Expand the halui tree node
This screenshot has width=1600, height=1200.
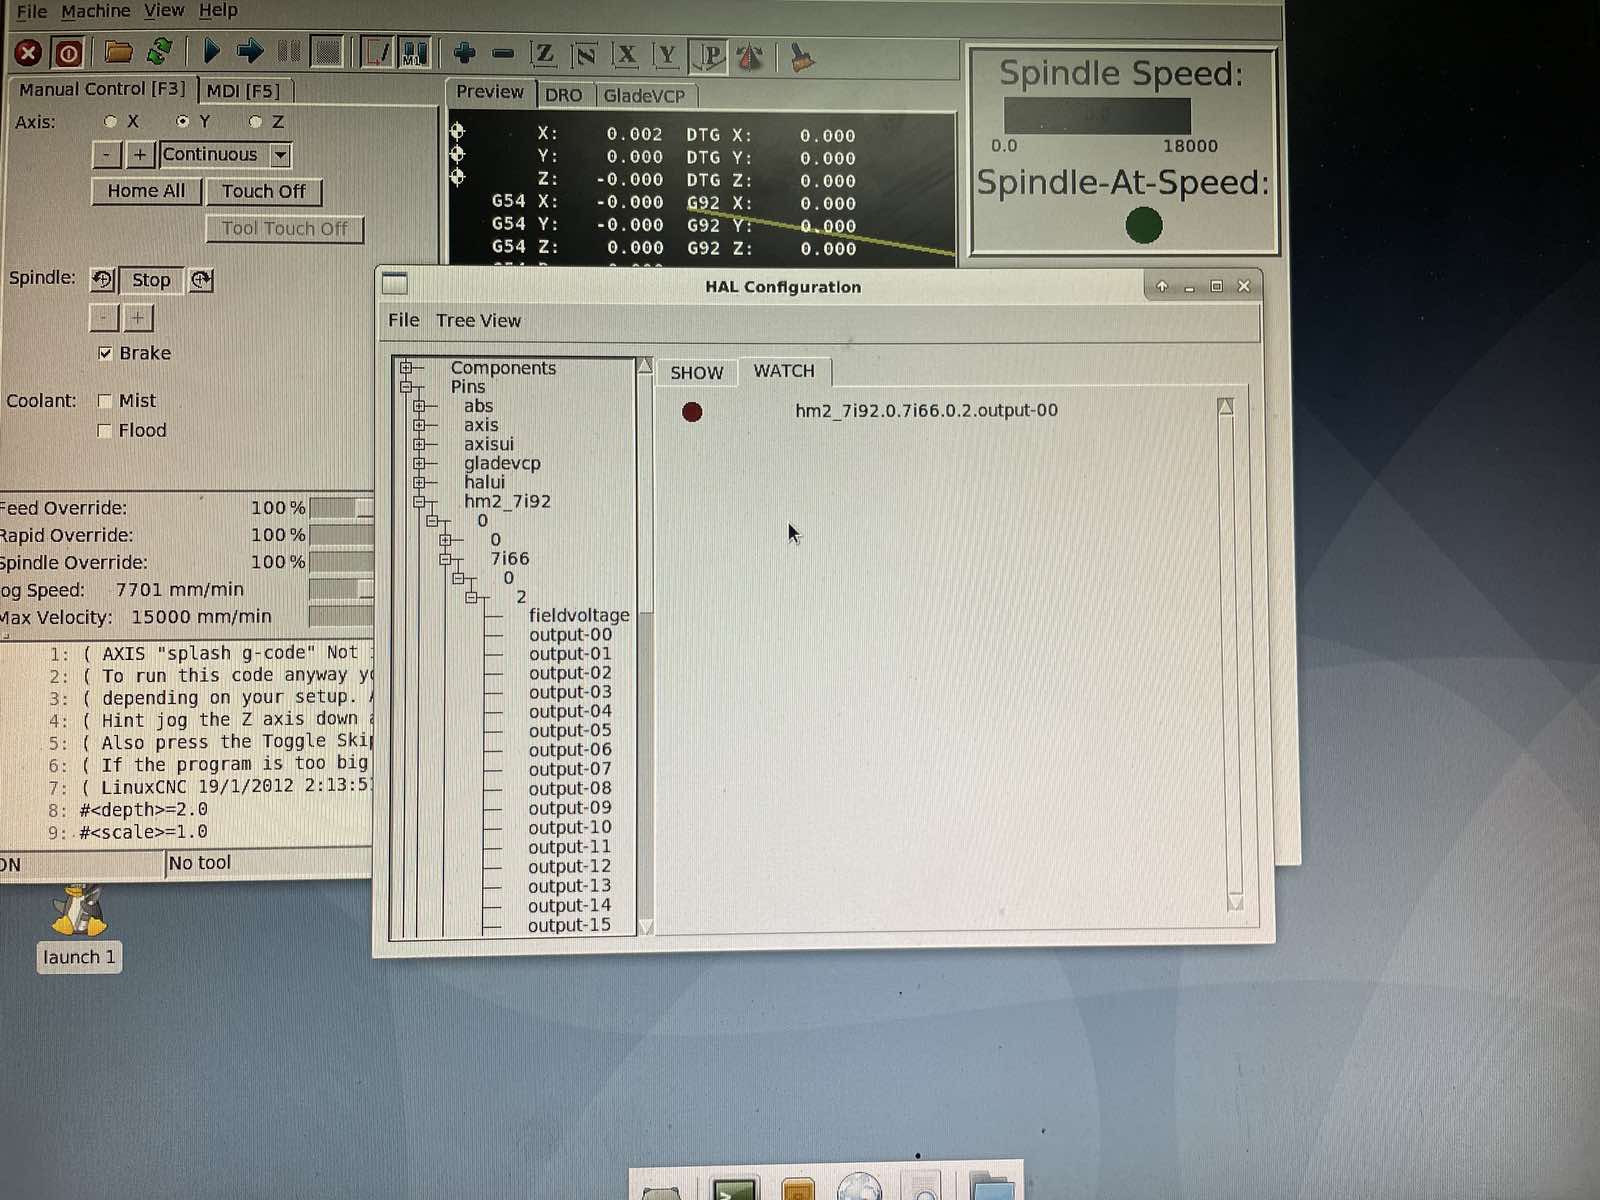(x=420, y=482)
